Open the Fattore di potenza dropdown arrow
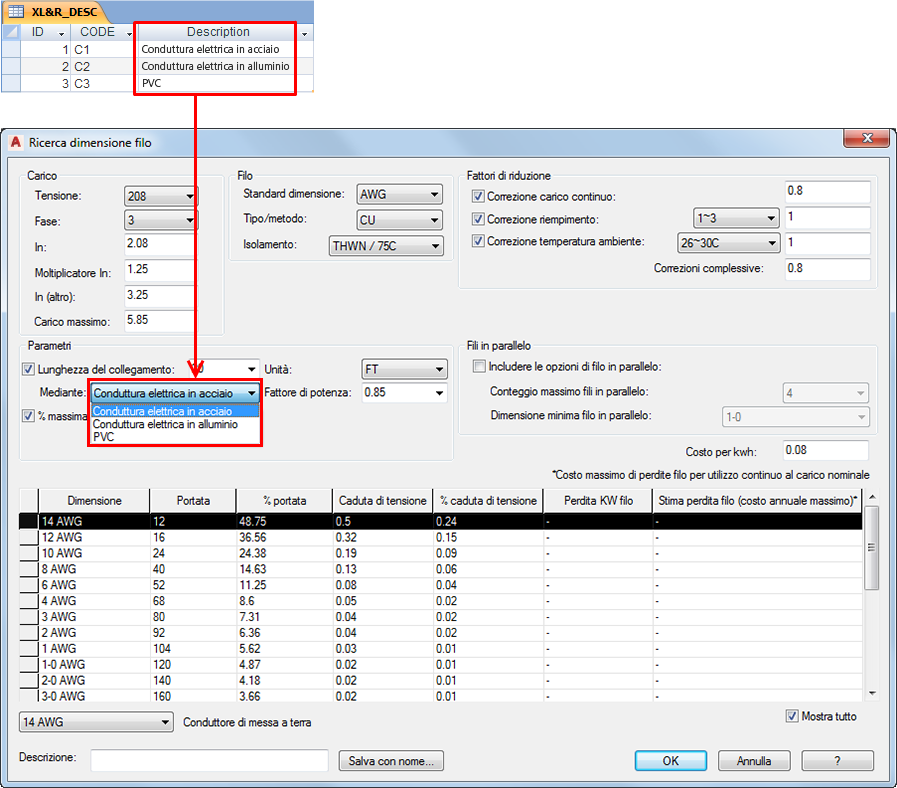The width and height of the screenshot is (897, 788). (x=439, y=393)
